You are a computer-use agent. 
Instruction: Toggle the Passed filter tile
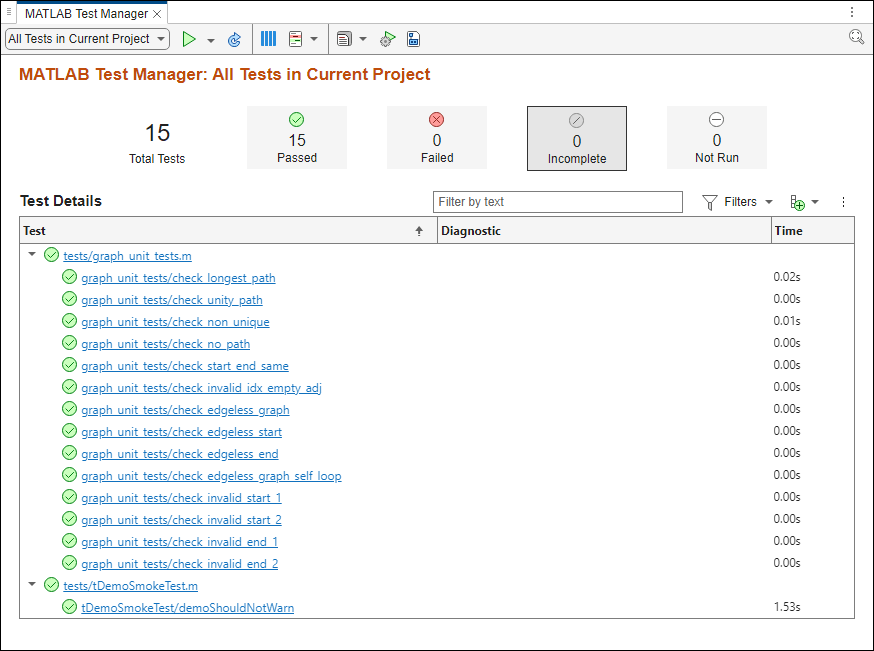(x=297, y=138)
